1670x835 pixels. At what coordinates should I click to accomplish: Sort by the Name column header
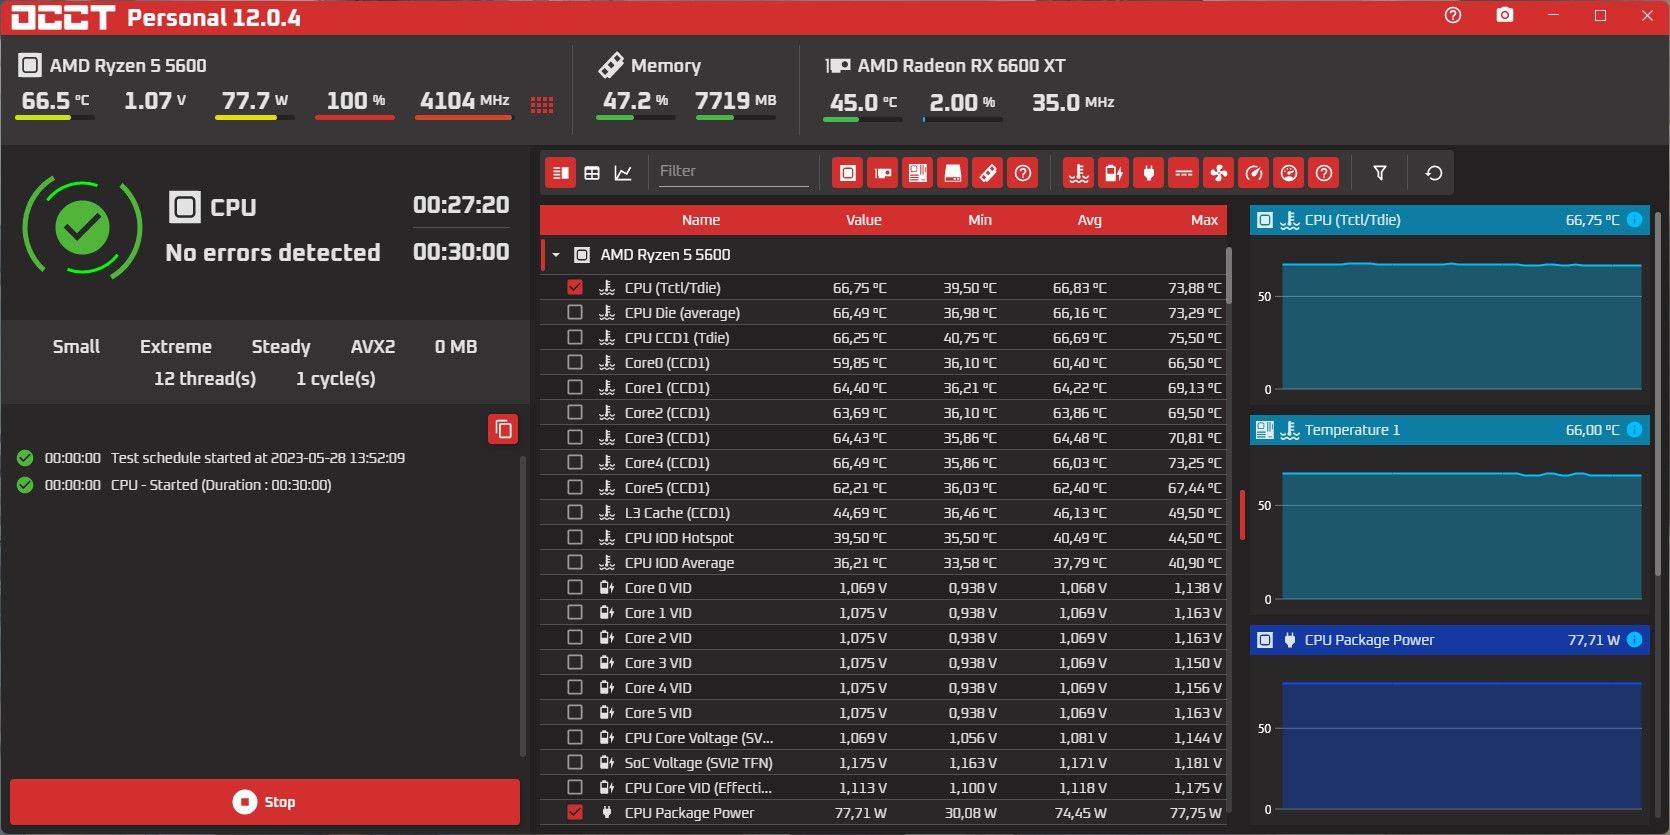(701, 220)
